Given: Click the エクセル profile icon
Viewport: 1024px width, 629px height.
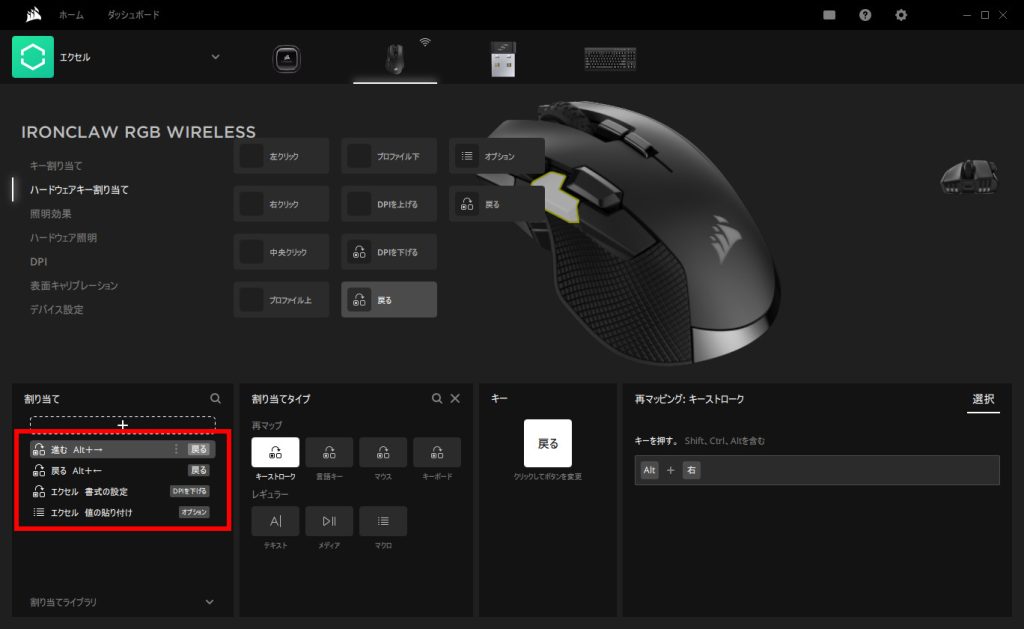Looking at the screenshot, I should coord(33,57).
